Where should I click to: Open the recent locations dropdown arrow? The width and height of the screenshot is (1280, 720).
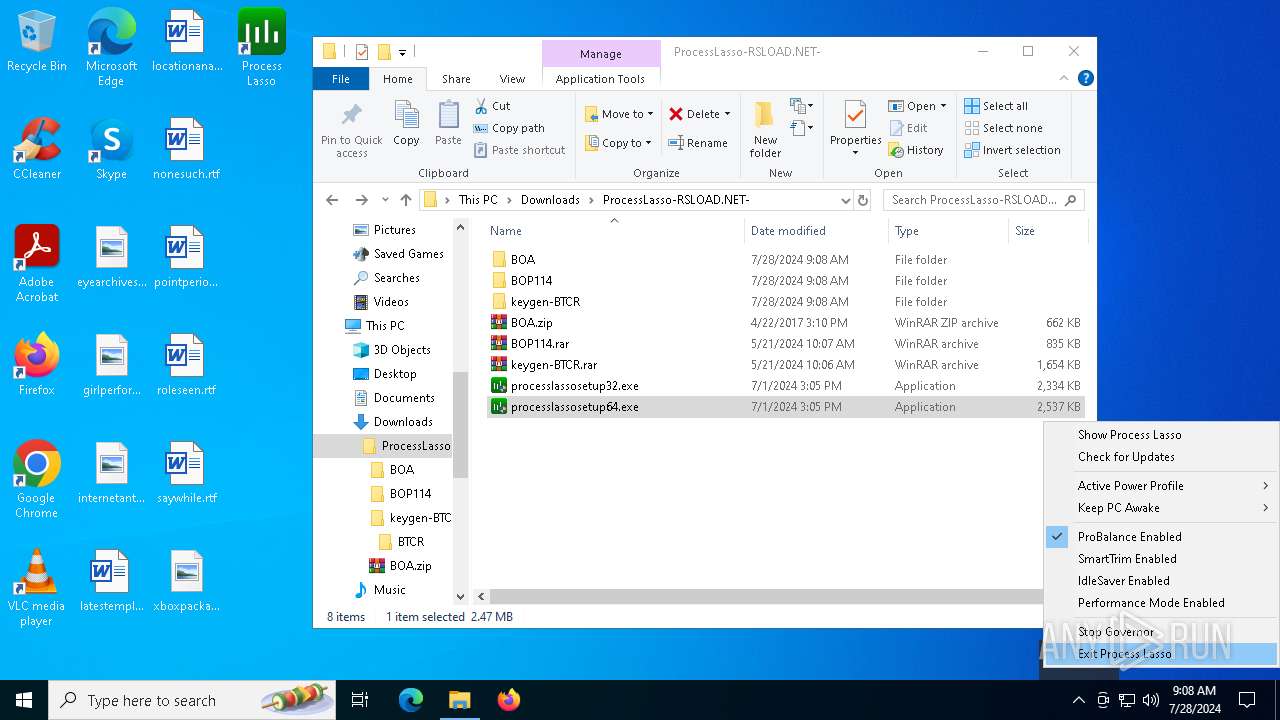[384, 200]
